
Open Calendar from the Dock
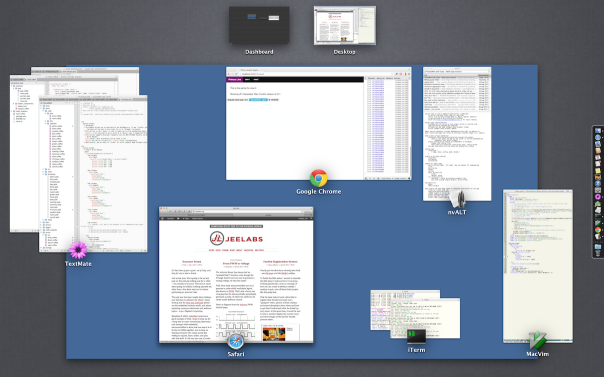tap(598, 157)
